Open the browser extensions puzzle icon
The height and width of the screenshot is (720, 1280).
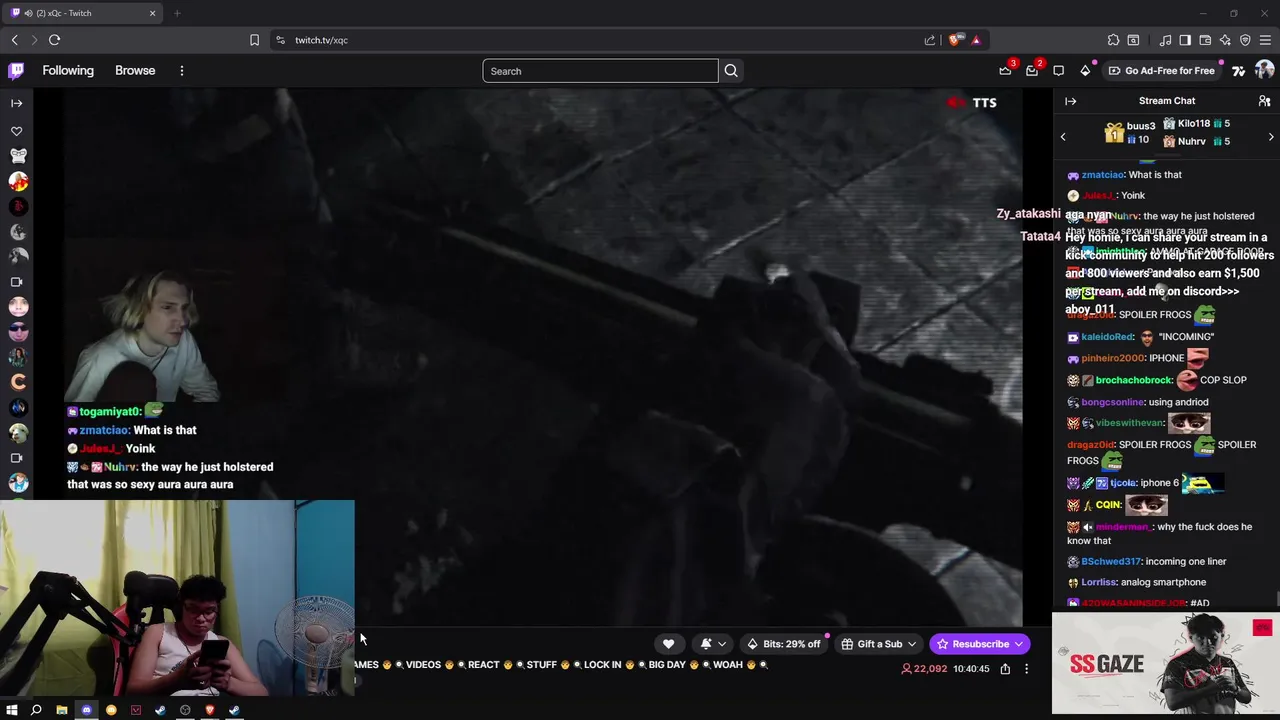(x=1113, y=40)
